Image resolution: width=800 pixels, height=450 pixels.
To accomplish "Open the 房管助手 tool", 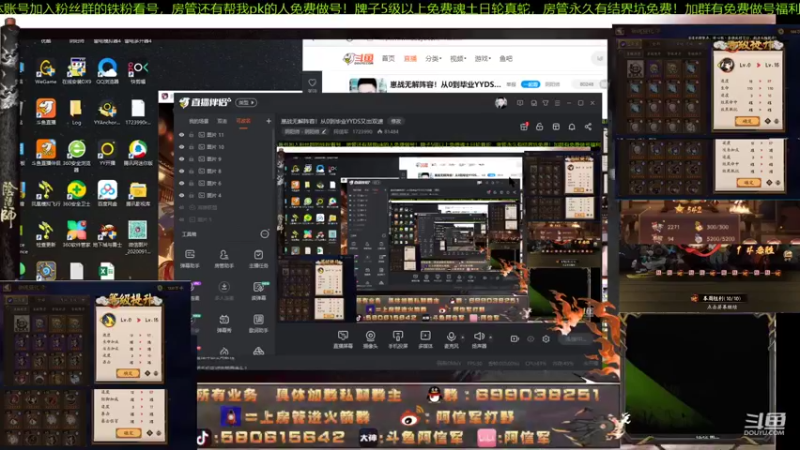I will point(224,259).
